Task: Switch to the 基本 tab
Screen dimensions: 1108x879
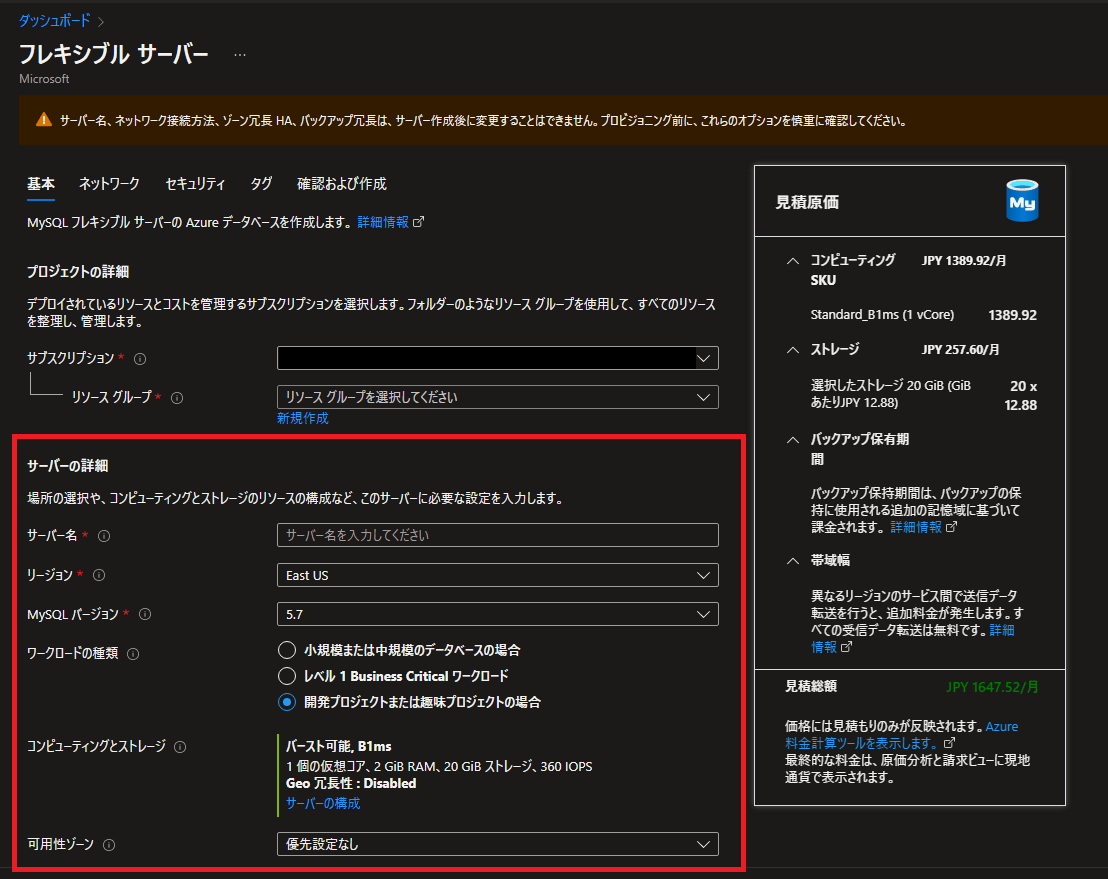Action: coord(41,184)
